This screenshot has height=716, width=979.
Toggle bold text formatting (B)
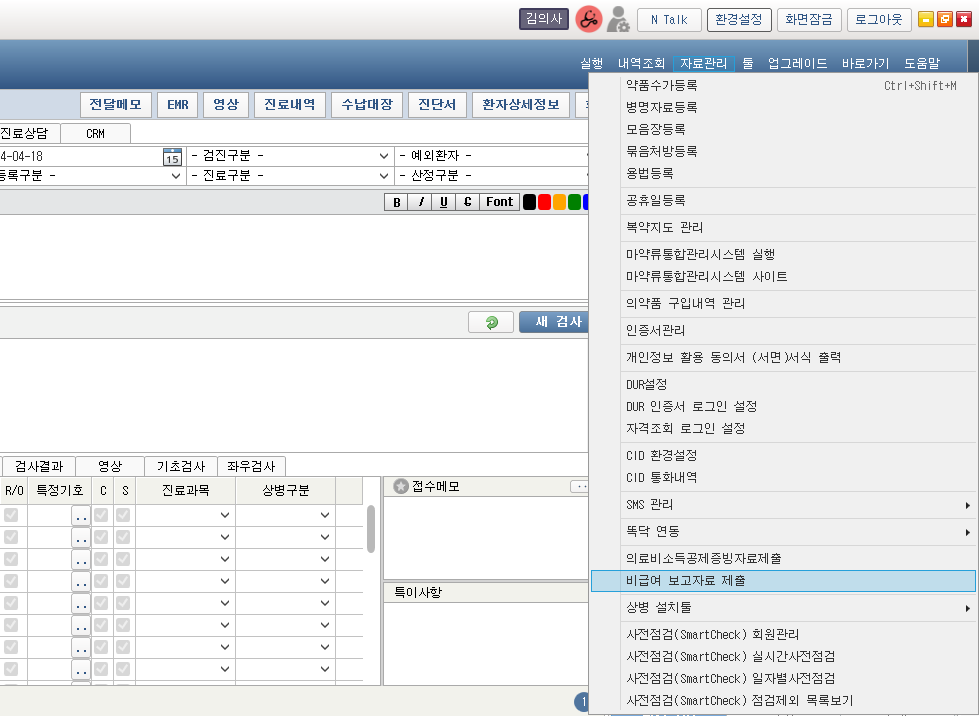[x=397, y=202]
